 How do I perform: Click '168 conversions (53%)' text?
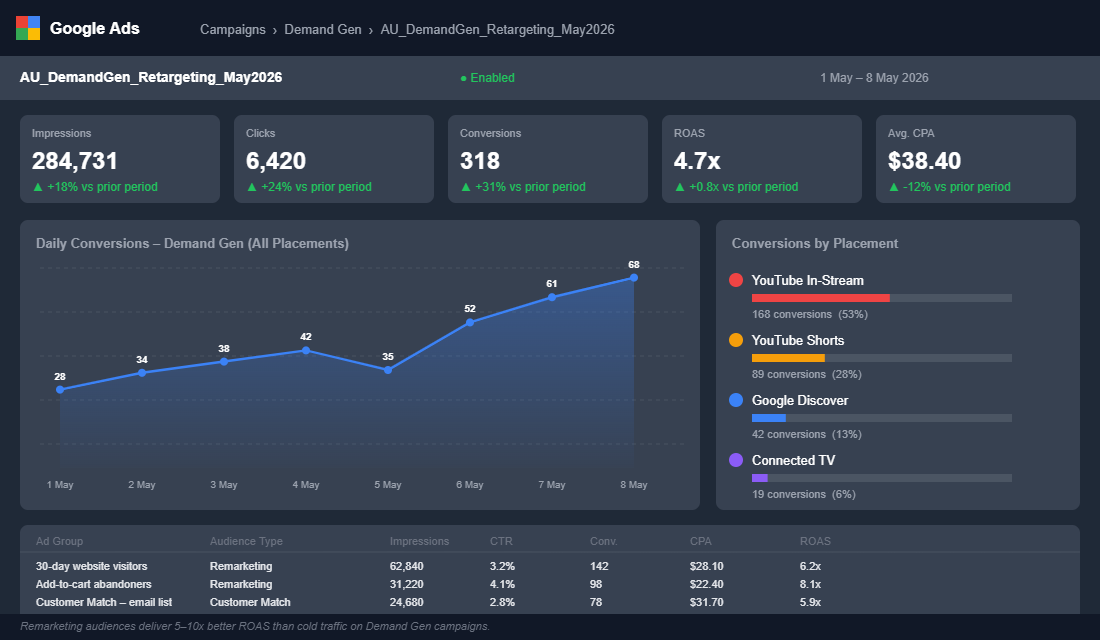810,314
